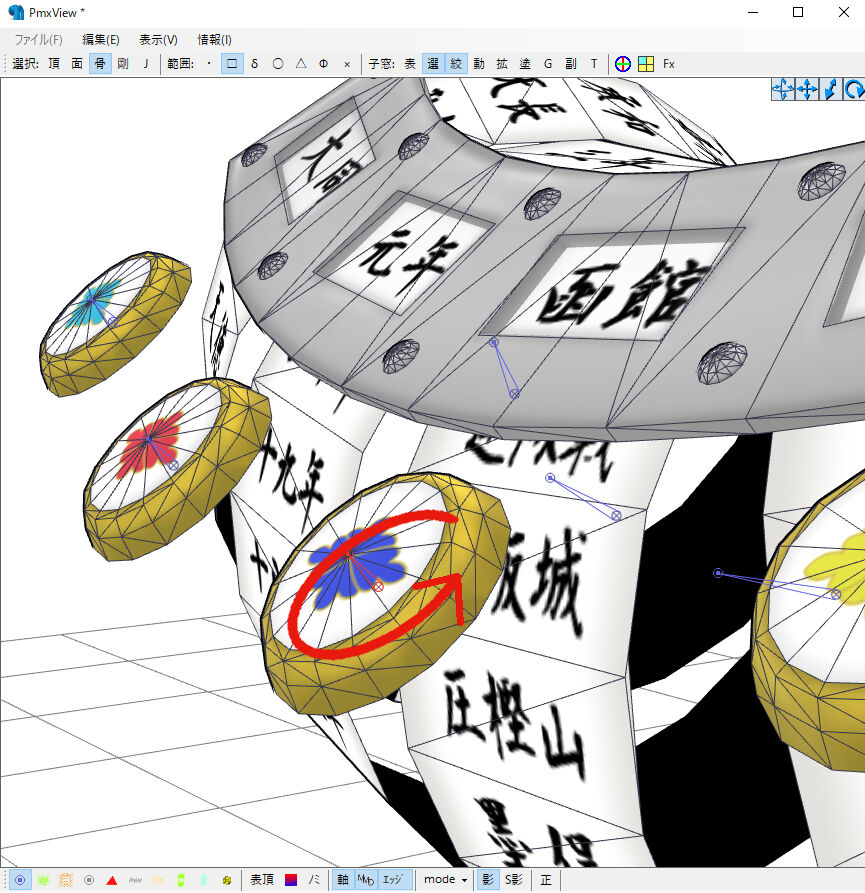
Task: Click the multi-axis move camera icon
Action: 783,89
